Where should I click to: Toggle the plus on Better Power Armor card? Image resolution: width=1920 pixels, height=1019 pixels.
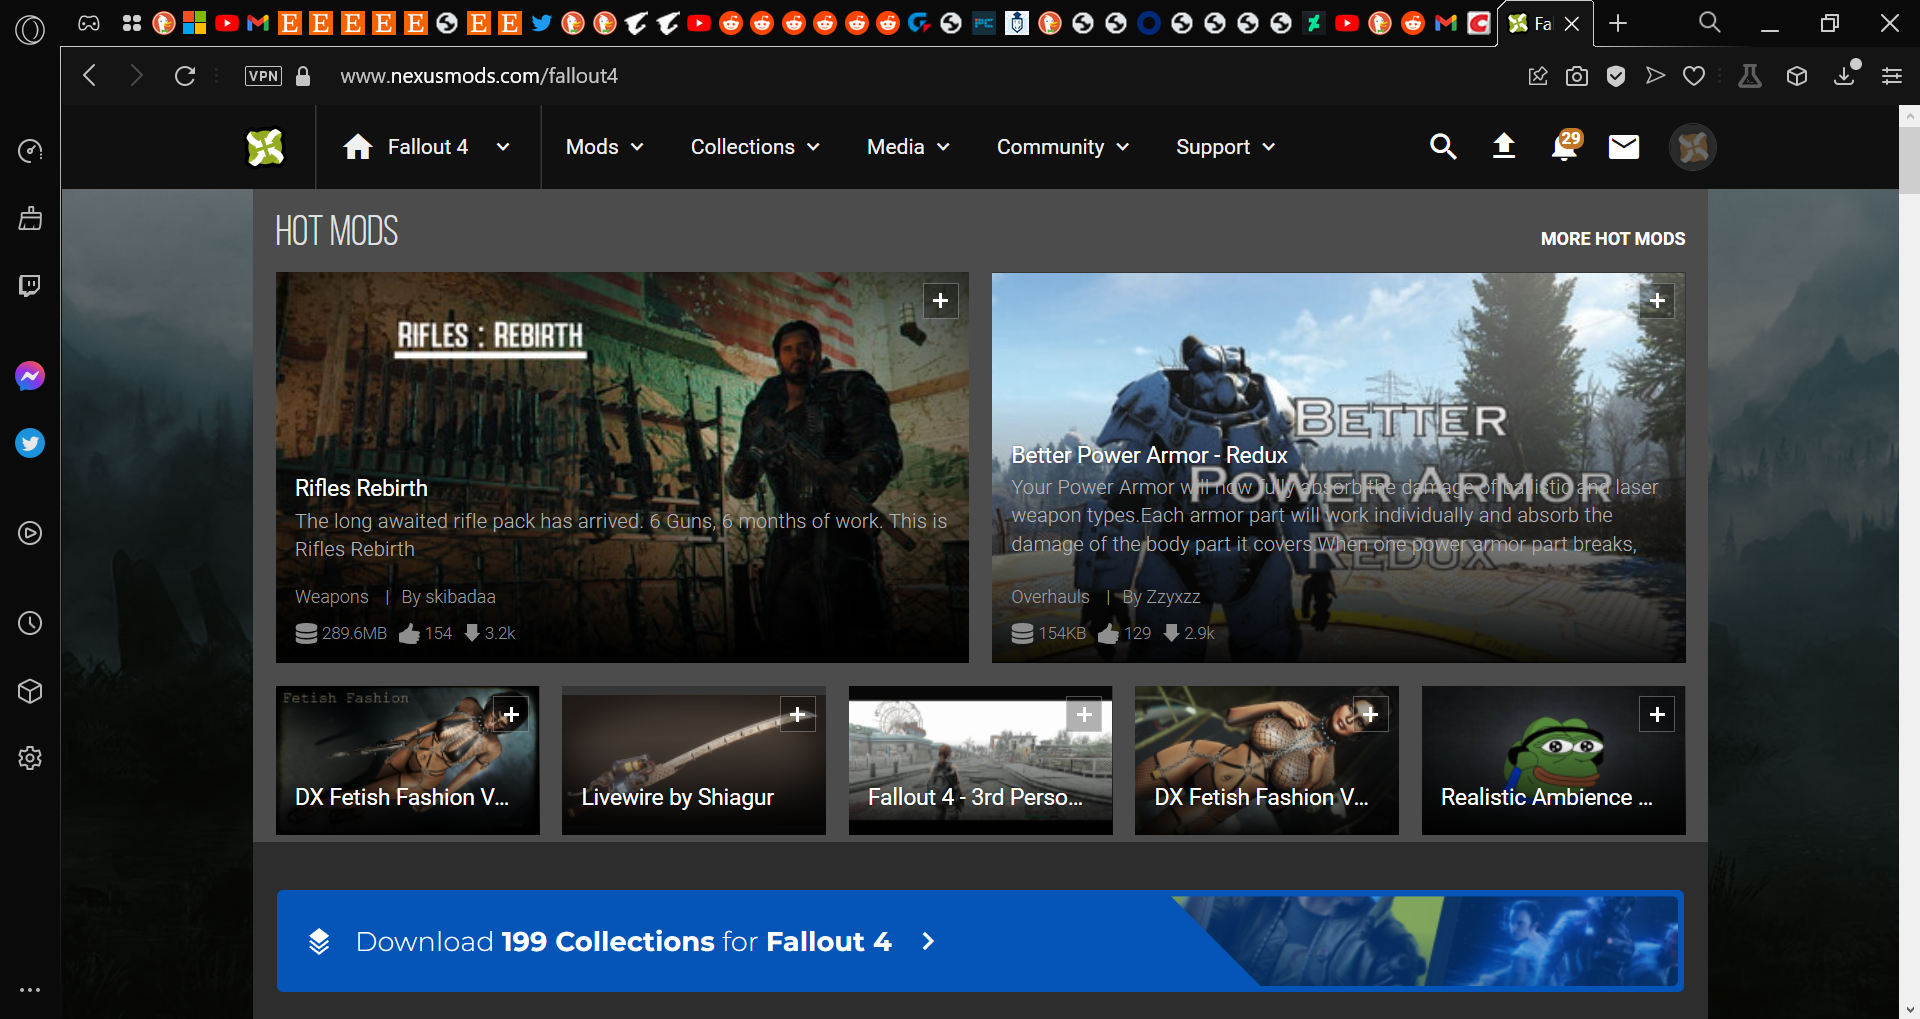point(1657,301)
